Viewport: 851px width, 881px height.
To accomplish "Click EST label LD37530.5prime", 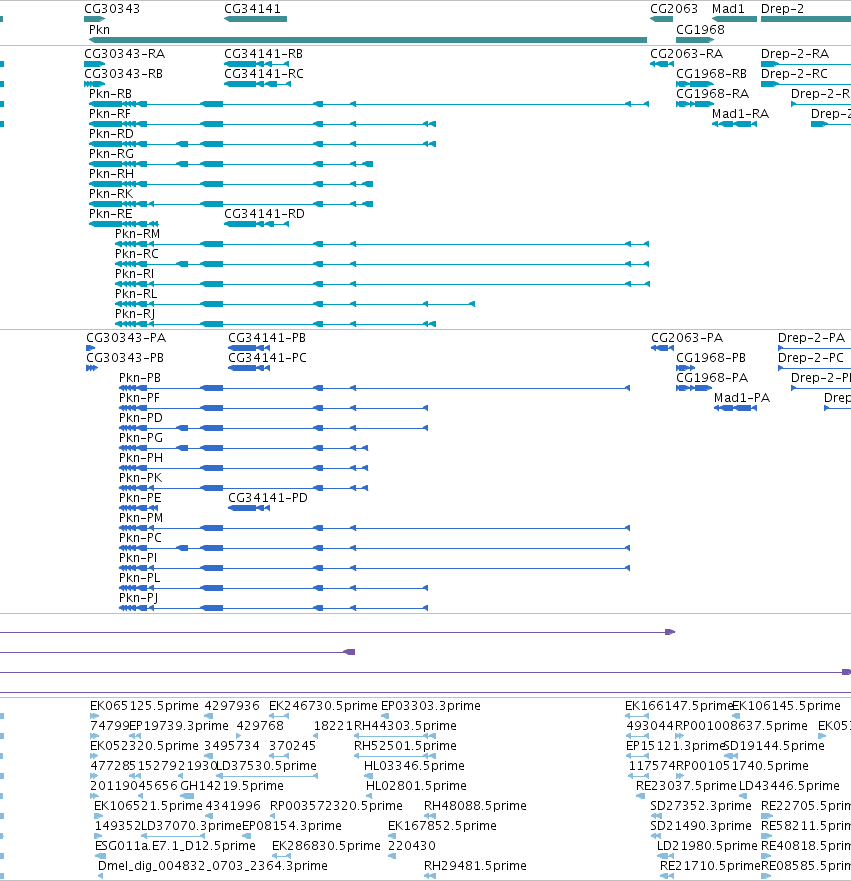I will click(x=266, y=766).
